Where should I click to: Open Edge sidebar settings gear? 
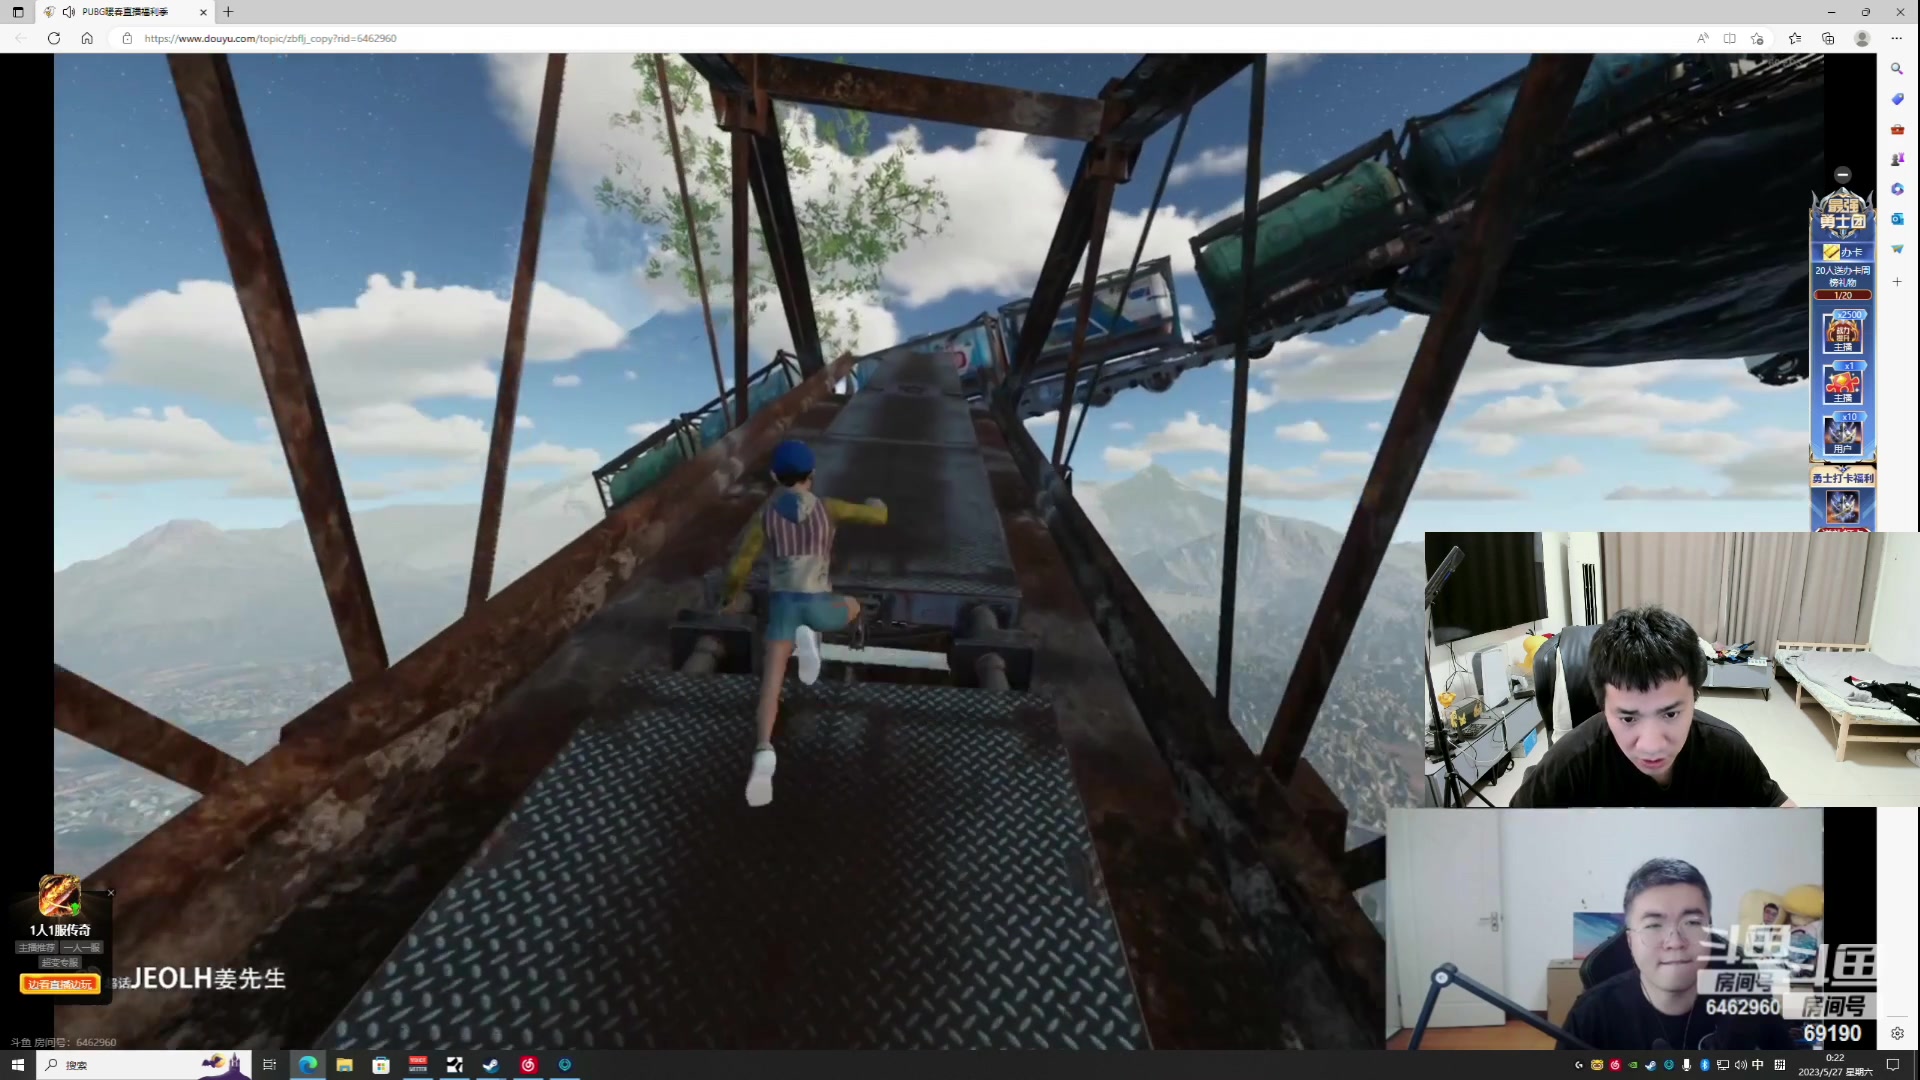click(1897, 1033)
